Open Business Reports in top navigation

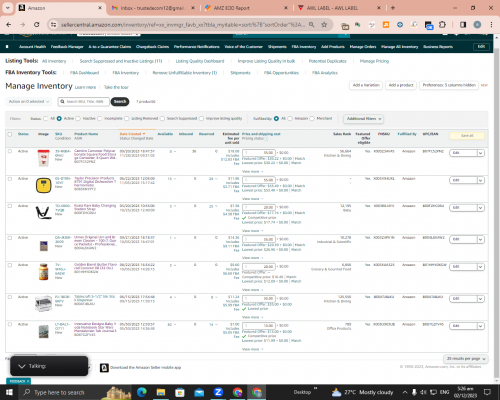[438, 47]
